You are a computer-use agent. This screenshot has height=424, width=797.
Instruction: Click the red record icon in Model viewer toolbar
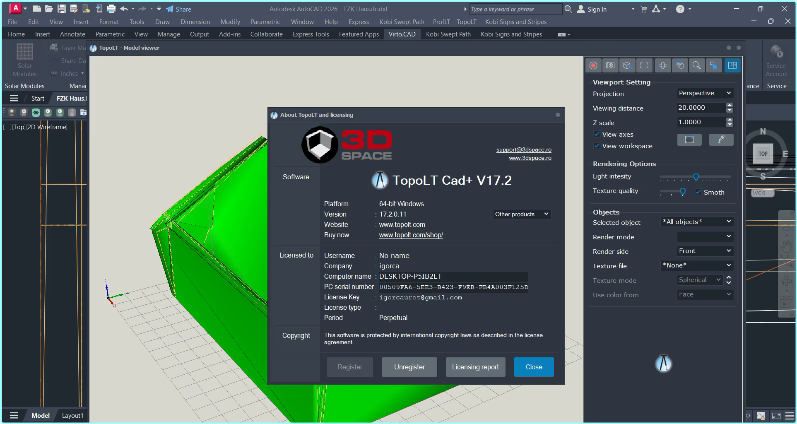pos(593,66)
